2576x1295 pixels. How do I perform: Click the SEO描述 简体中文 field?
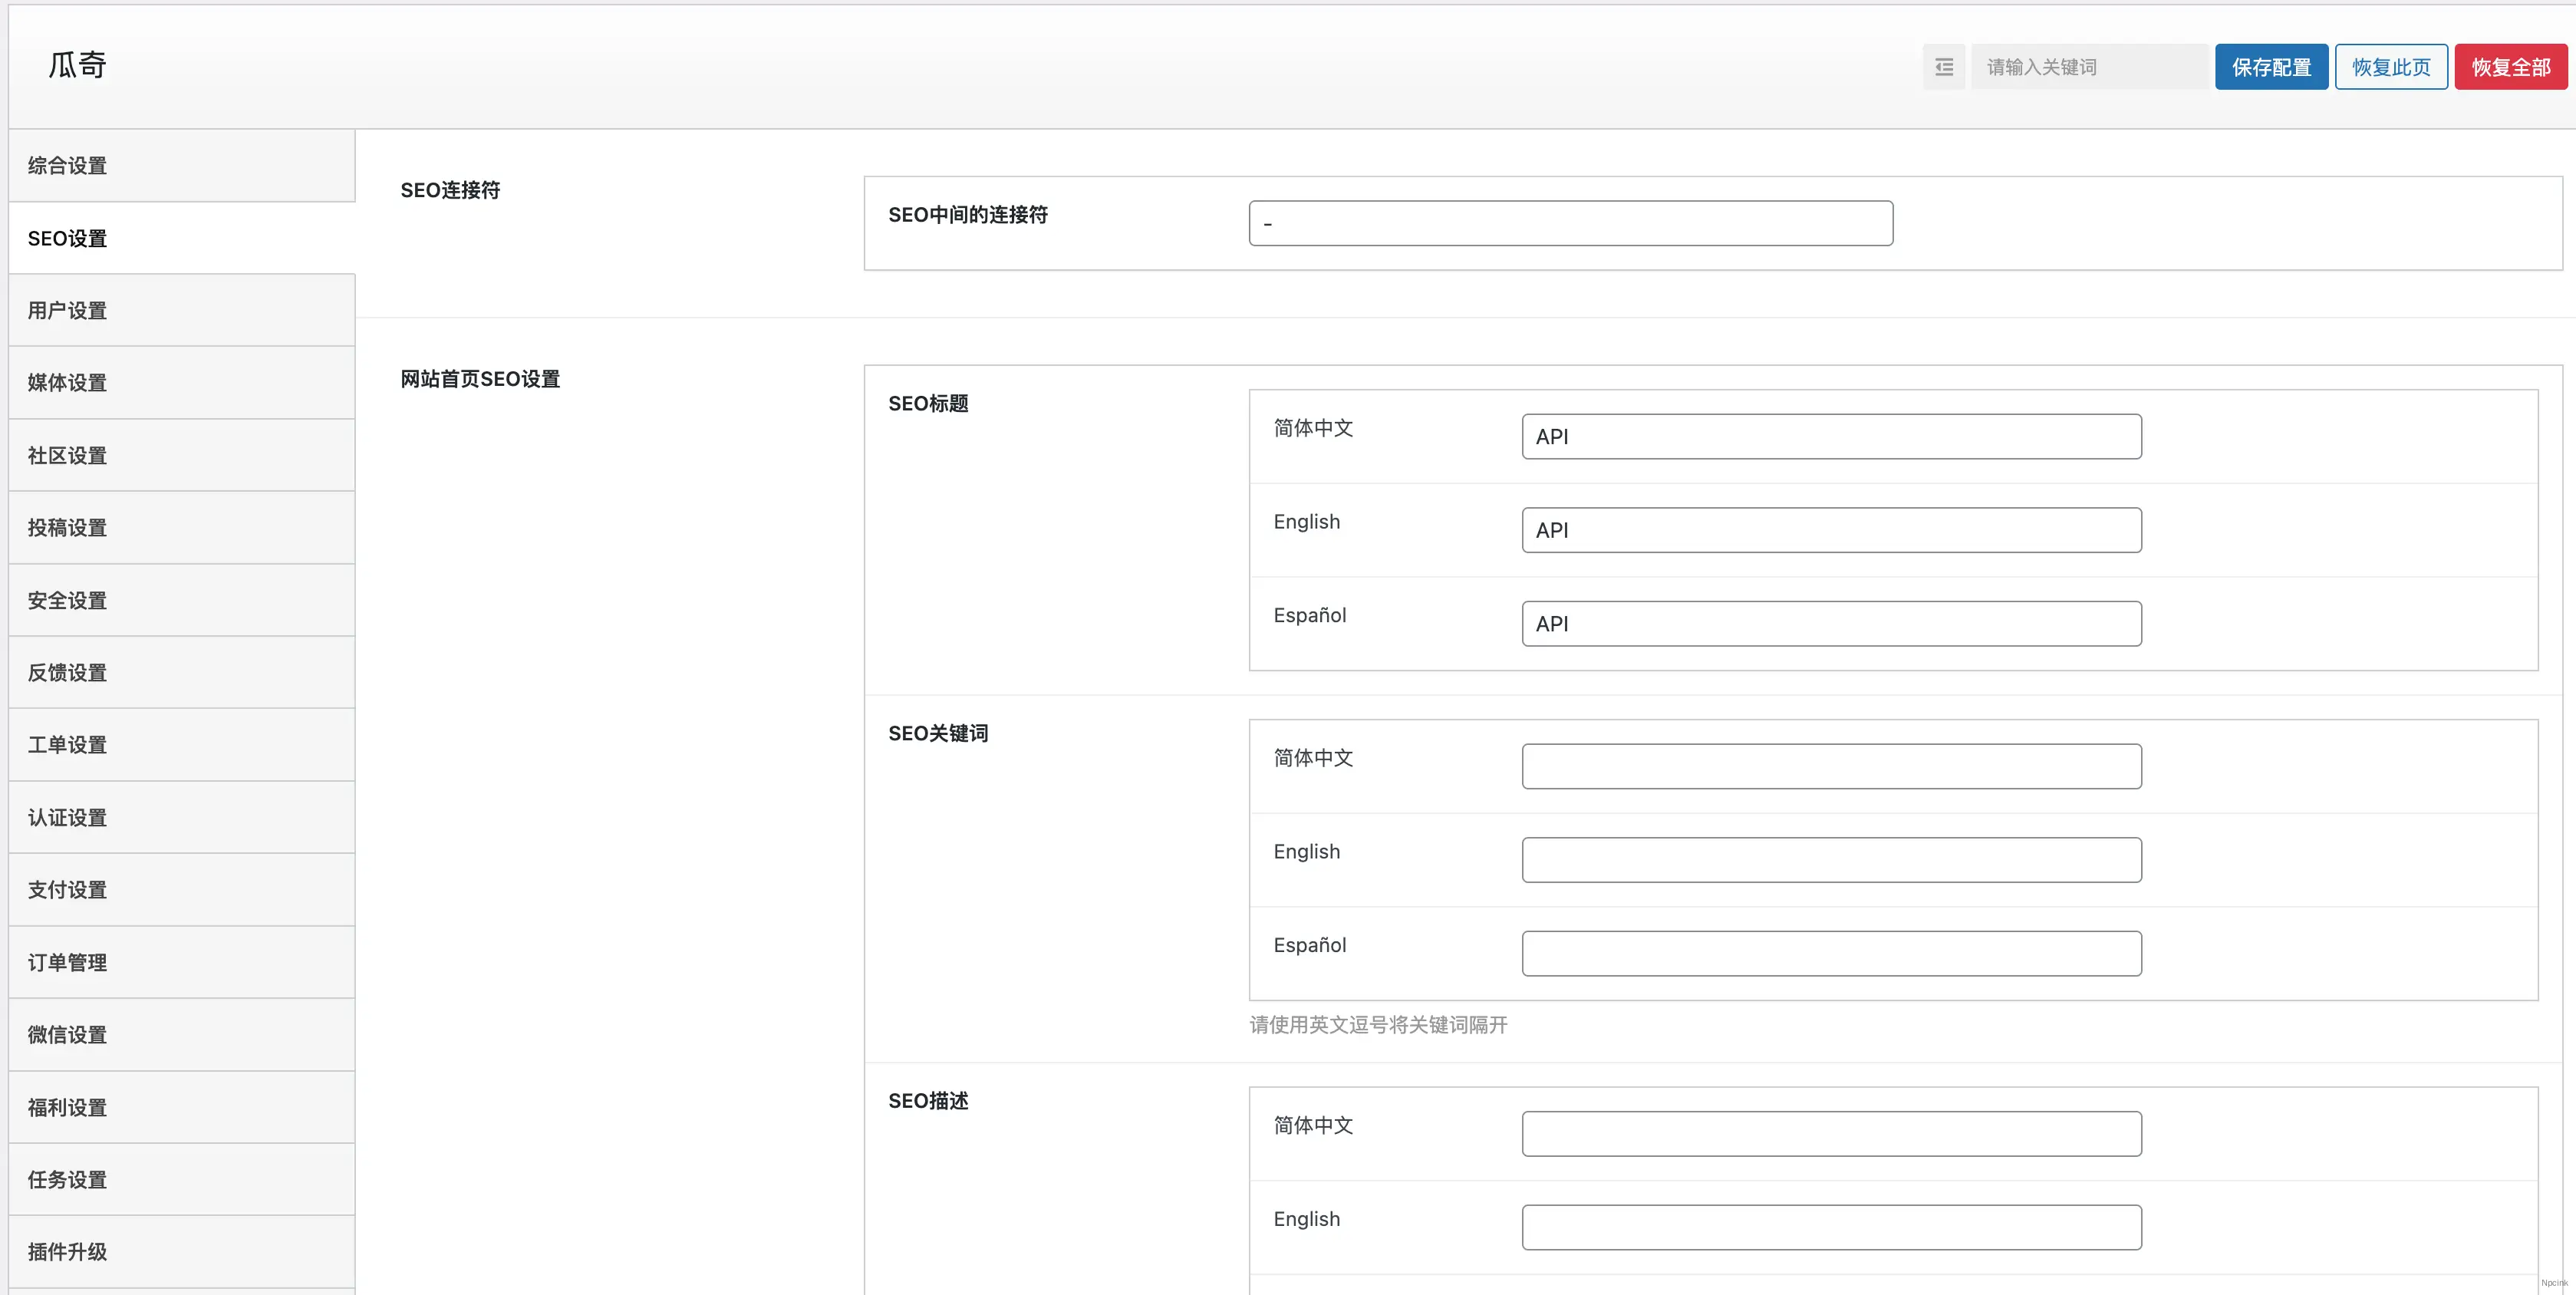point(1831,1134)
